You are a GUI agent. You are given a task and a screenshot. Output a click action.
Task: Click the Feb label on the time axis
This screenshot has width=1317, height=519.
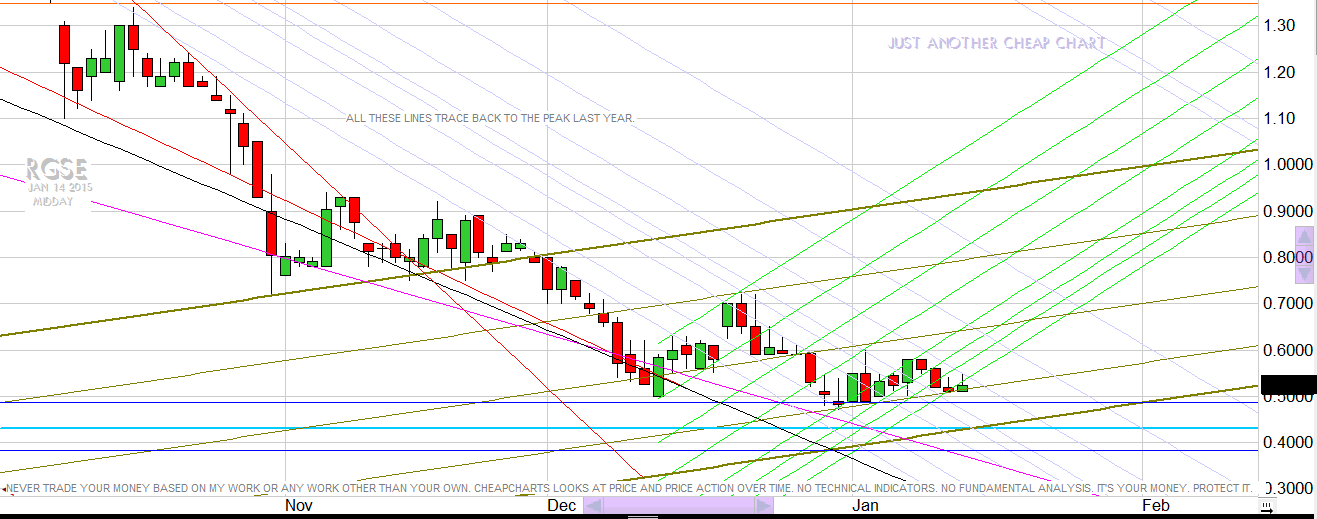(1155, 506)
